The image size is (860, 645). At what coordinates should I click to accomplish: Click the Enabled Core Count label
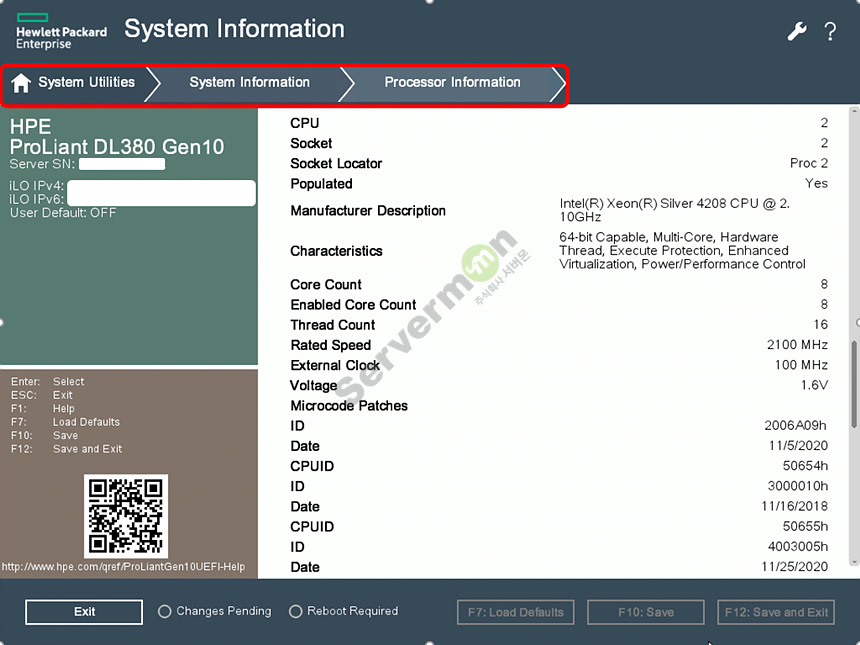[353, 304]
